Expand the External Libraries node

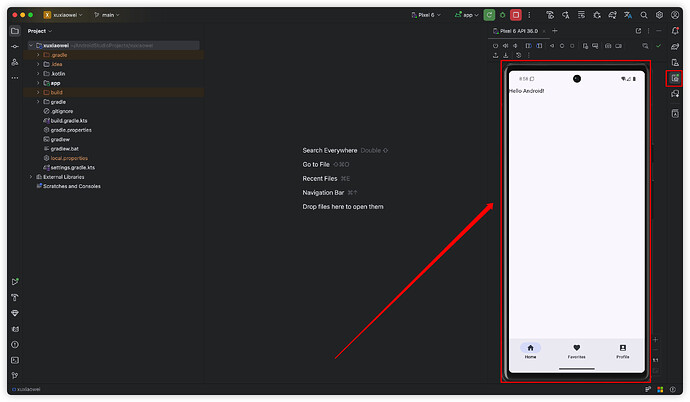pyautogui.click(x=30, y=176)
